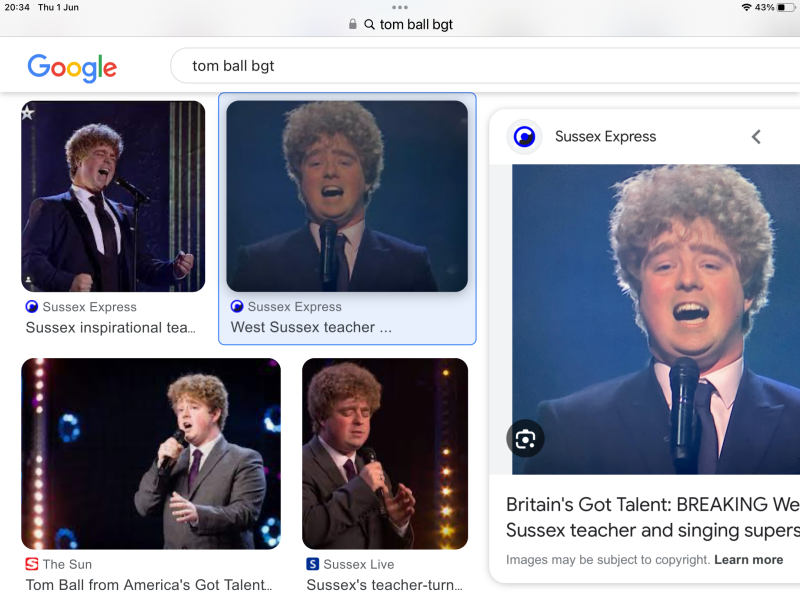Open the 'Britain's Got Talent: BREAKING' headline
This screenshot has height=600, width=800.
pyautogui.click(x=653, y=517)
